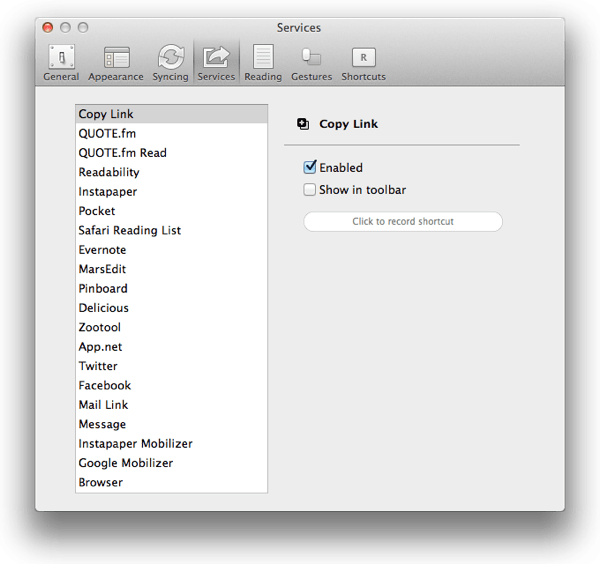Pick Twitter from the services list
Screen dimensions: 600x564
(x=98, y=366)
